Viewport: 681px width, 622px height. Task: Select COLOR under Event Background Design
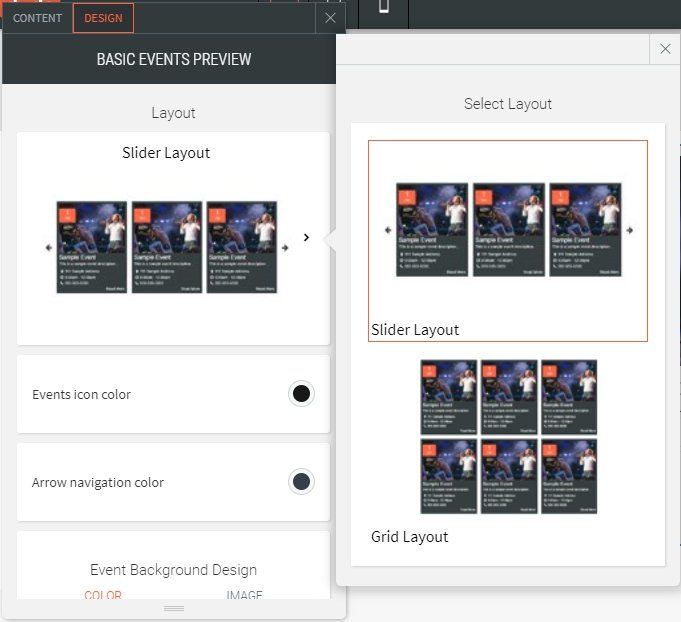(x=103, y=595)
